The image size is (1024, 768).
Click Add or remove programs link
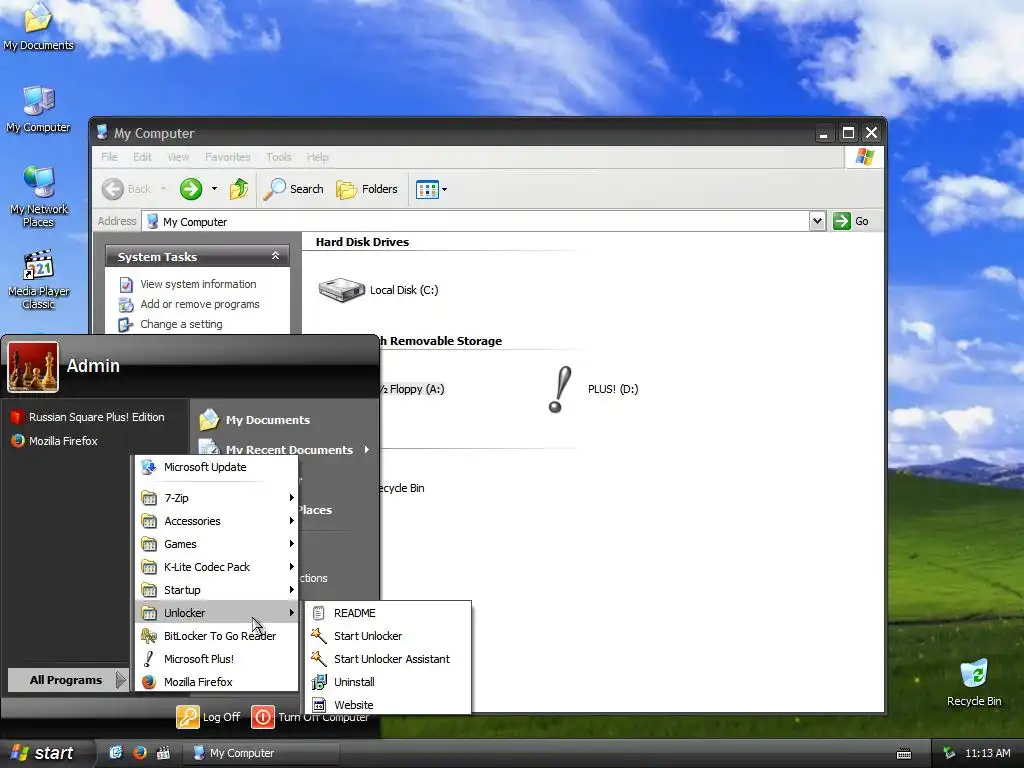[x=200, y=304]
